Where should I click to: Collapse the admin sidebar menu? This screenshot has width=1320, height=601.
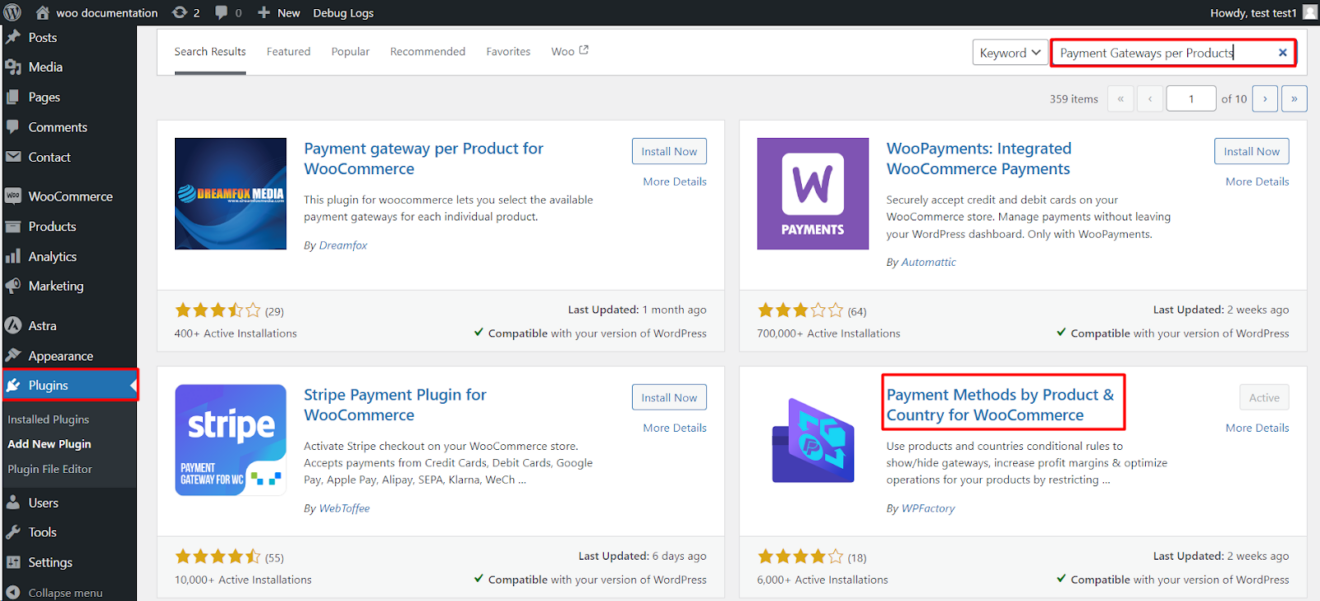point(16,592)
